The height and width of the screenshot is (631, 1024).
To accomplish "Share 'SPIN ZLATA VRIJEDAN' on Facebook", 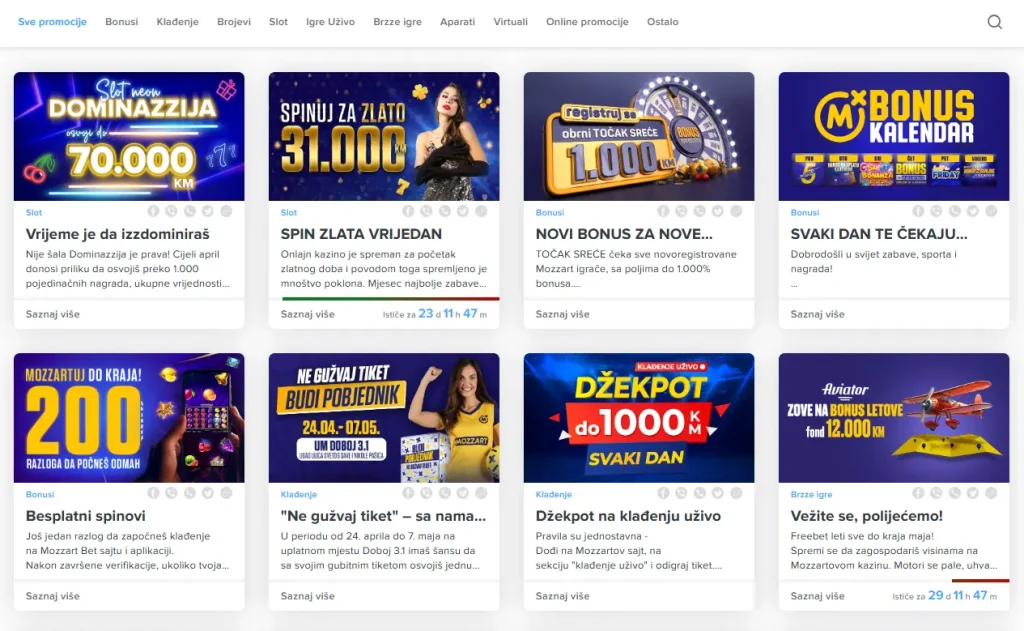I will (408, 211).
